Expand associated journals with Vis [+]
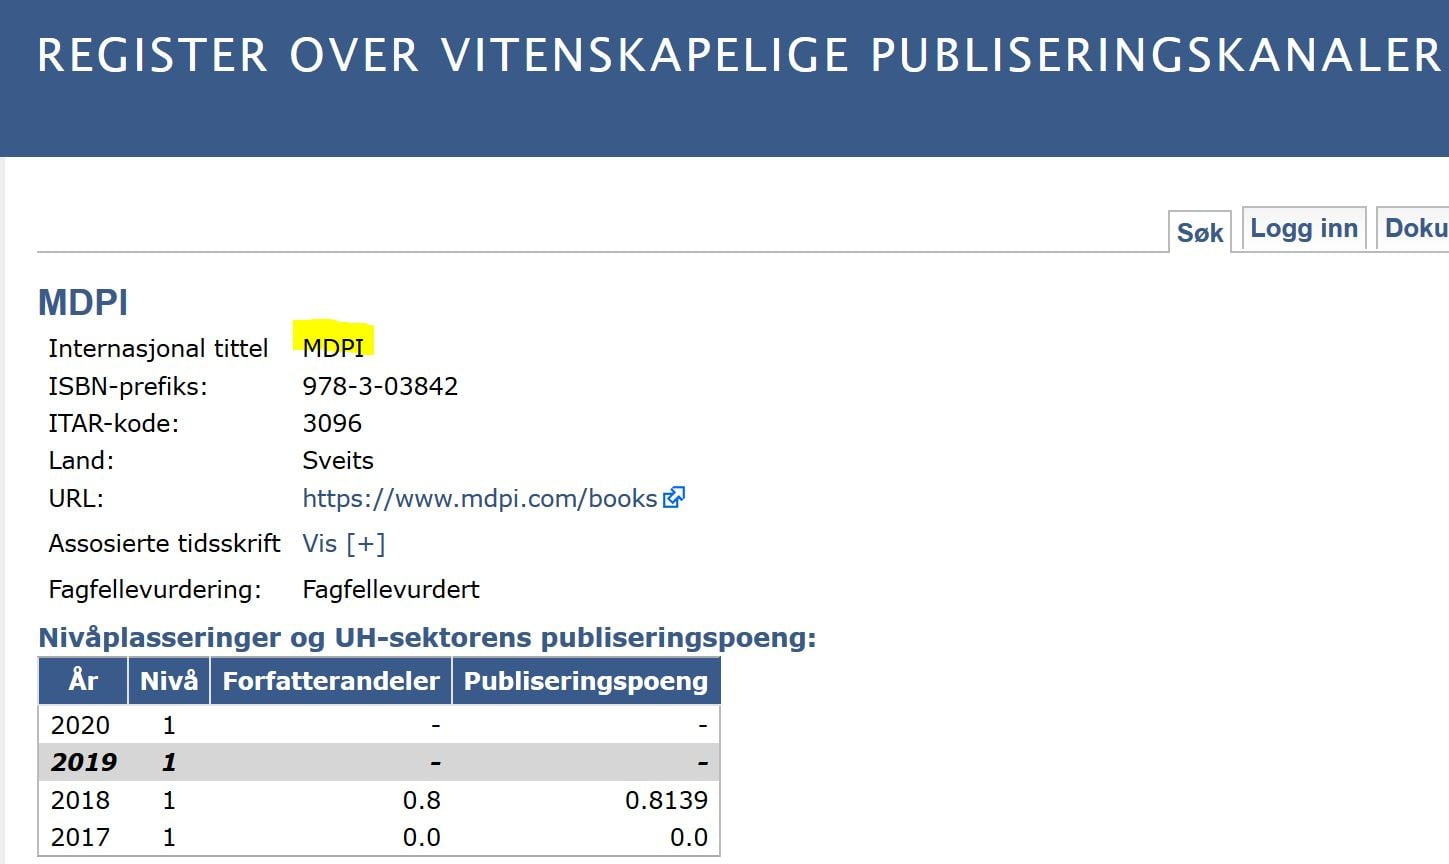Screen dimensions: 1449x864 point(343,544)
